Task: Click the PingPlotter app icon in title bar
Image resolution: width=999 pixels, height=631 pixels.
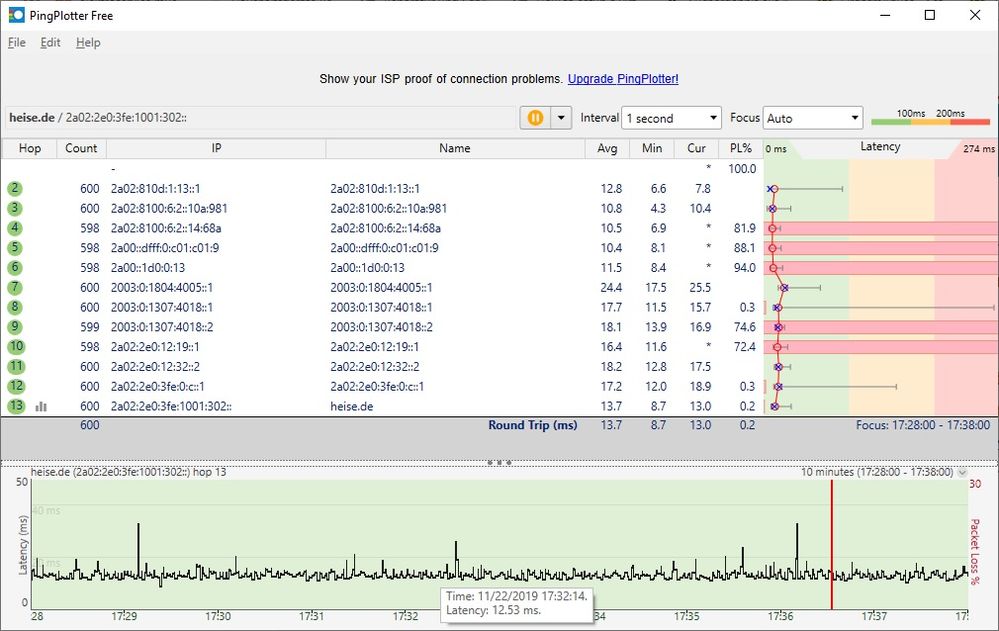Action: coord(17,15)
